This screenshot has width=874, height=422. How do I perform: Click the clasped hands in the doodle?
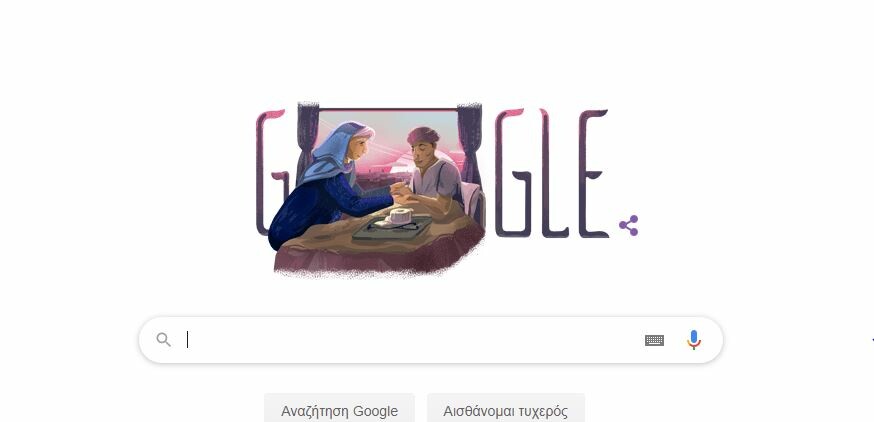click(401, 191)
